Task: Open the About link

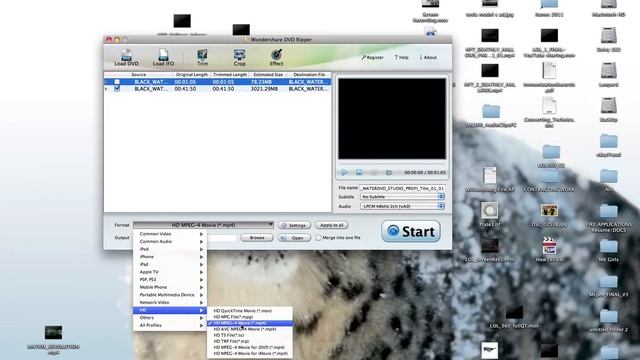Action: 428,58
